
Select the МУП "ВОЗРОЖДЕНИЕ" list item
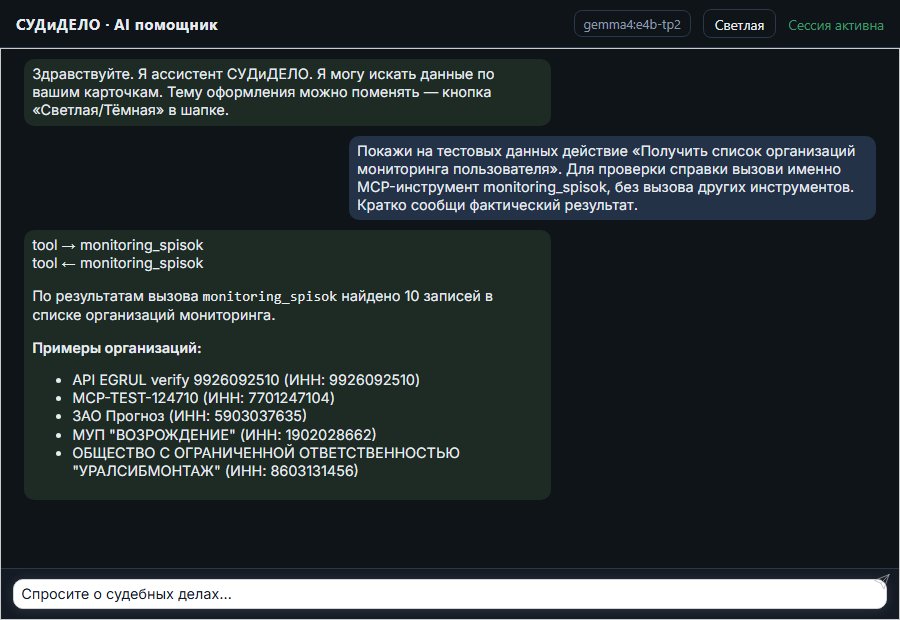tap(224, 435)
